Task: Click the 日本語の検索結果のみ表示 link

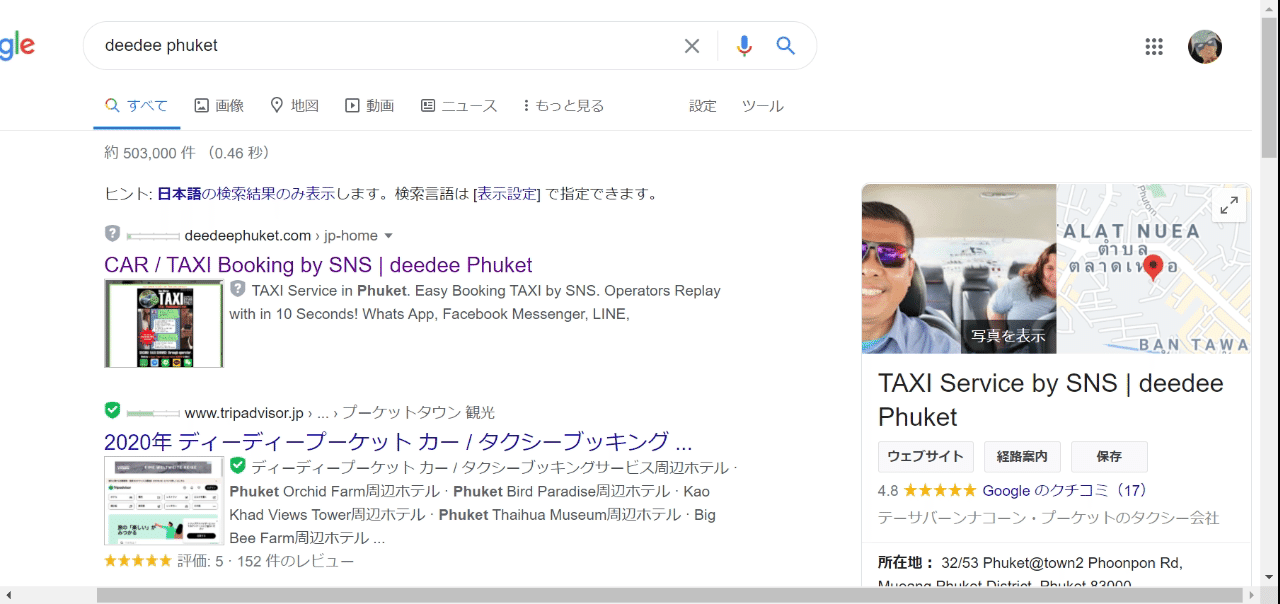Action: point(246,194)
